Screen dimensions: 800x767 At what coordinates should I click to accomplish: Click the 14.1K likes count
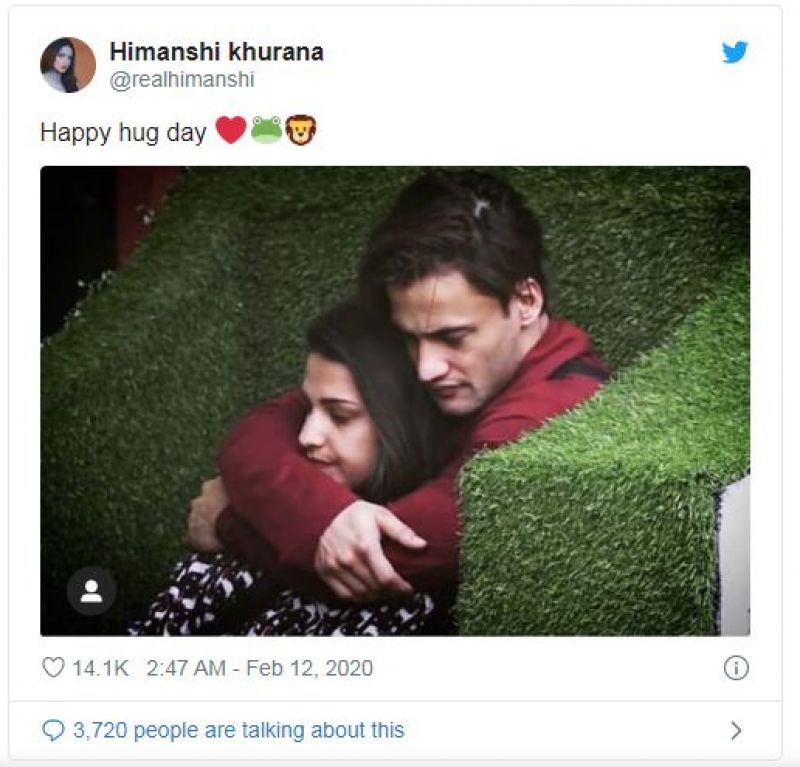click(x=100, y=668)
